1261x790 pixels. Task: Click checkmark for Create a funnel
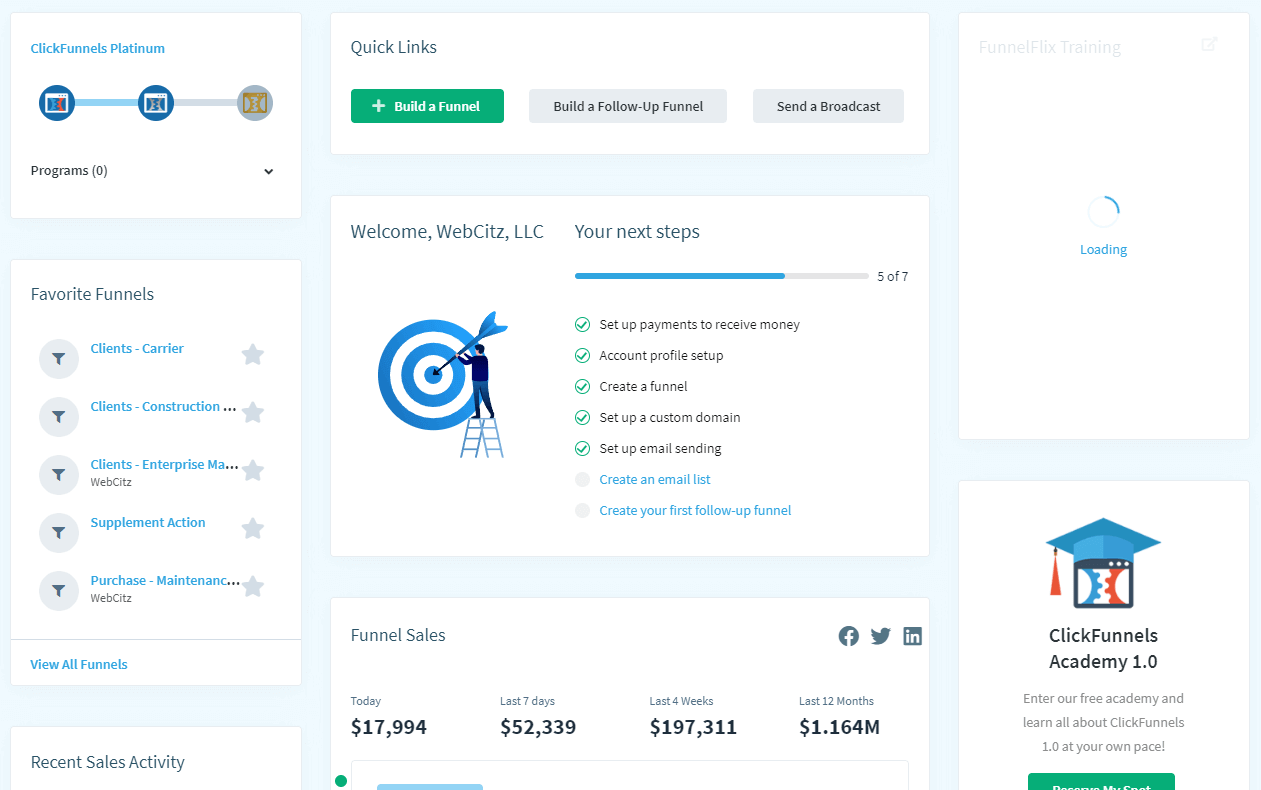tap(582, 387)
